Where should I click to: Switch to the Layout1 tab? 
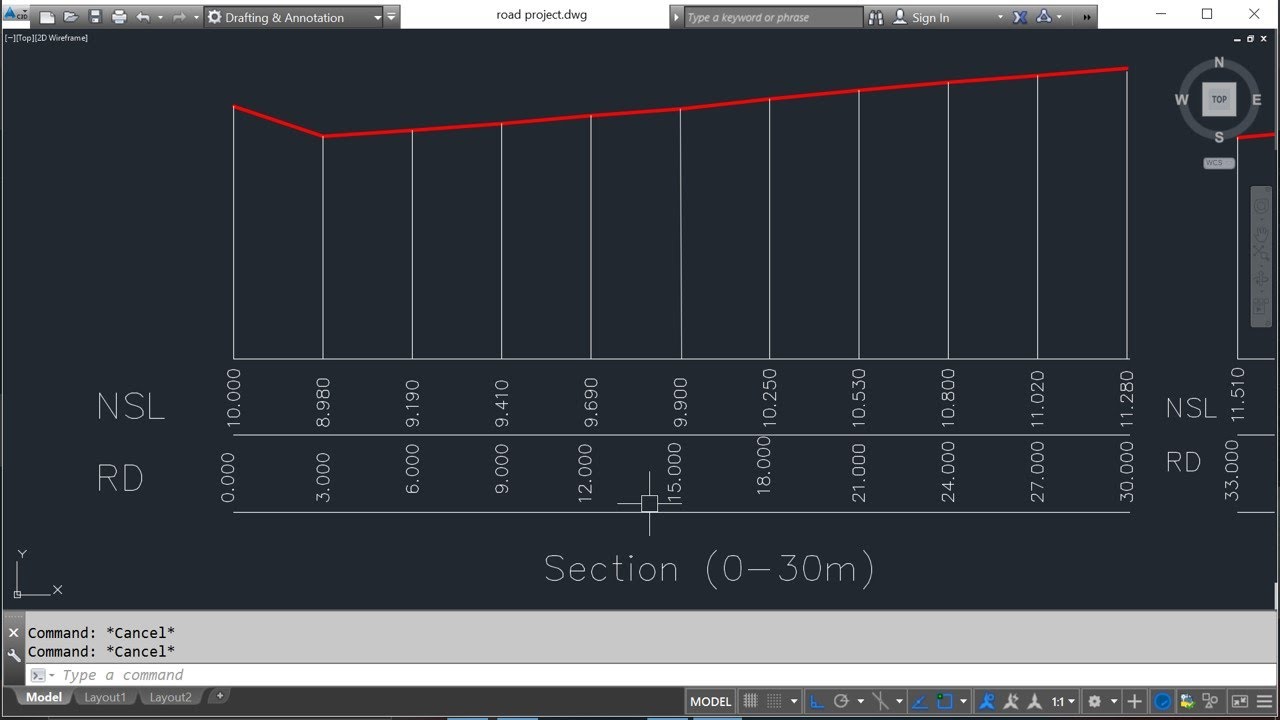coord(105,697)
